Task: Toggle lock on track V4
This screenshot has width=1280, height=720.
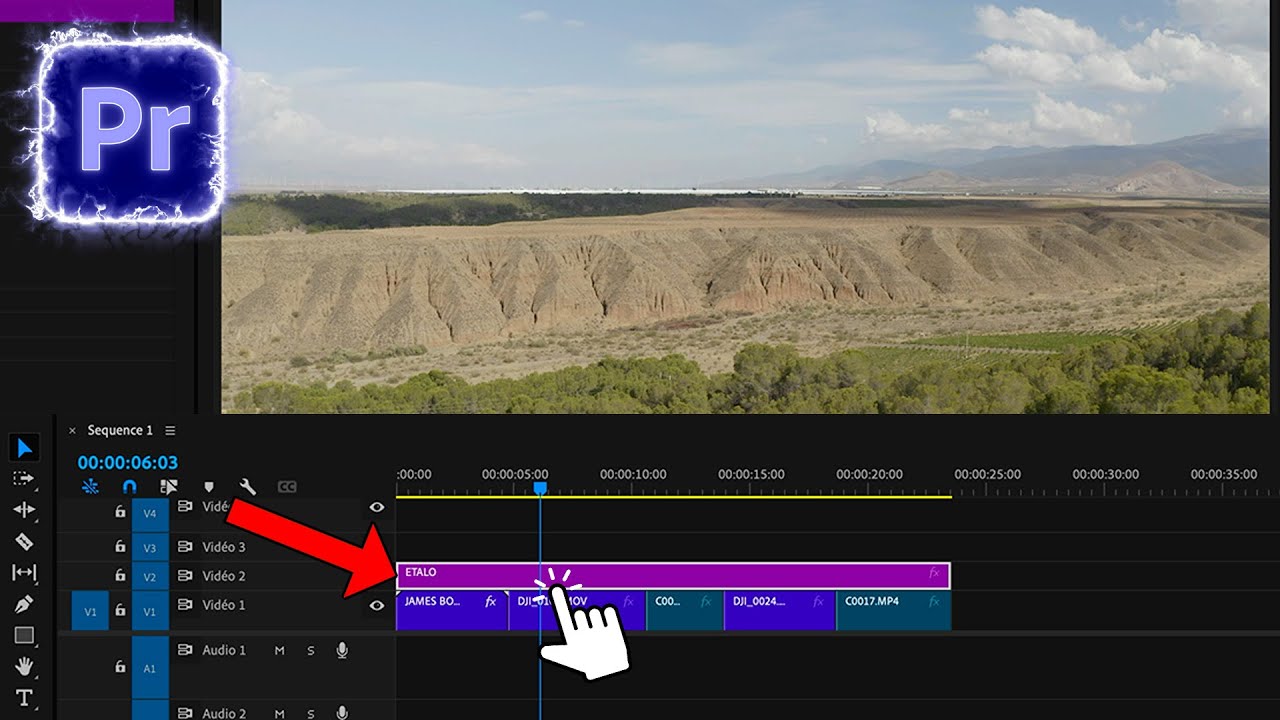Action: coord(120,512)
